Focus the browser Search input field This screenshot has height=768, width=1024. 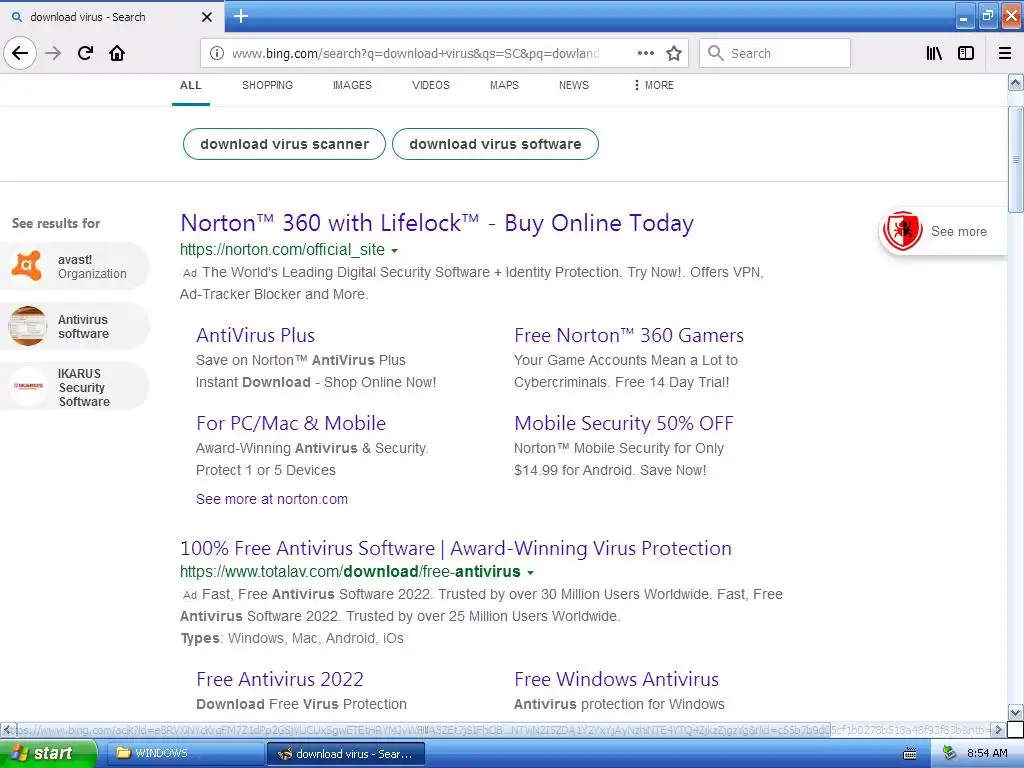click(775, 53)
